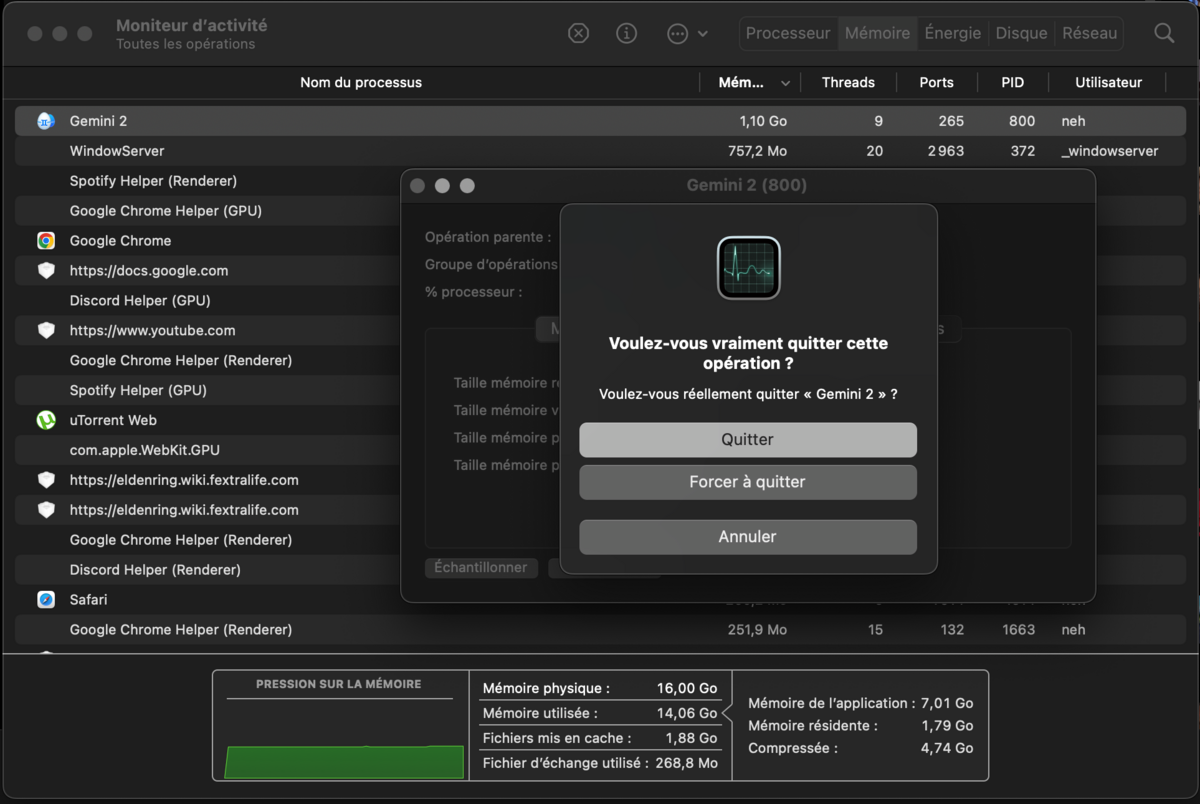Click the Fichier d'échange utilisé 268,8 Mo value
Image resolution: width=1200 pixels, height=804 pixels.
(x=687, y=763)
